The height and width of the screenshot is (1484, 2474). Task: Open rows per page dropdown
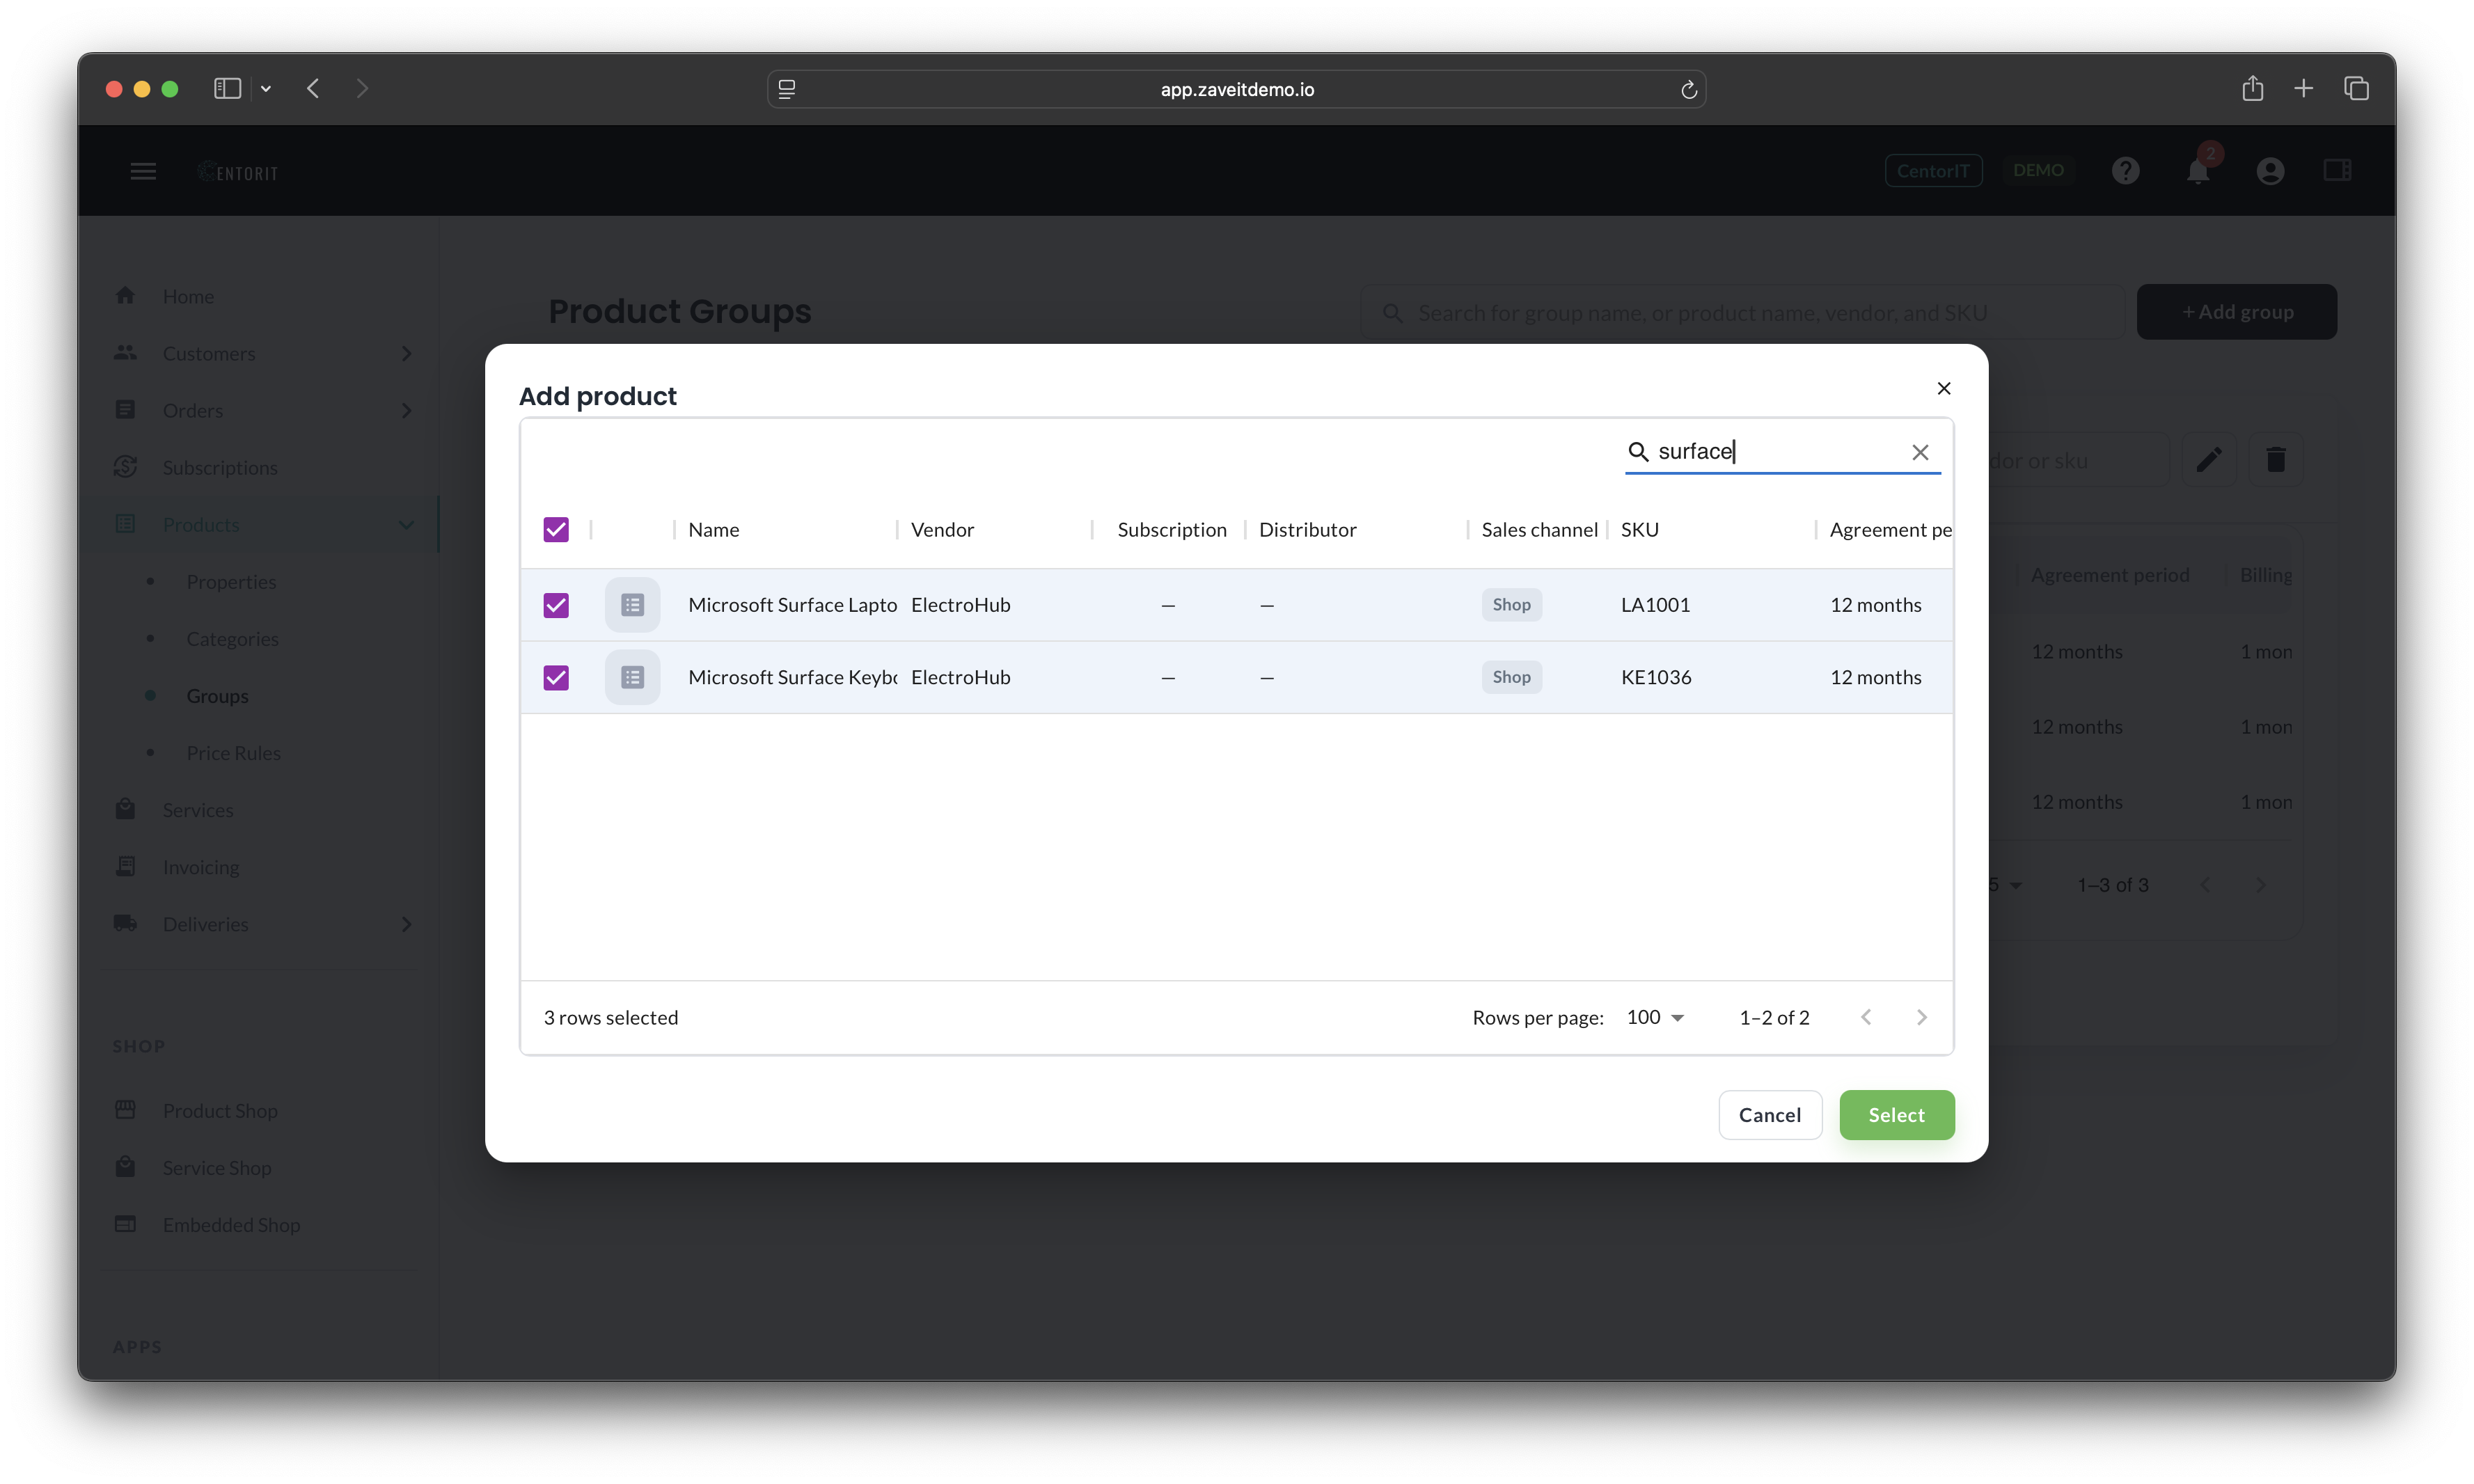pos(1656,1017)
